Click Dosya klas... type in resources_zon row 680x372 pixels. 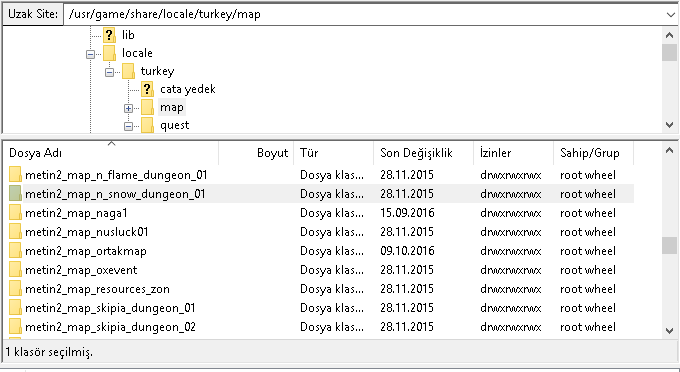point(332,289)
